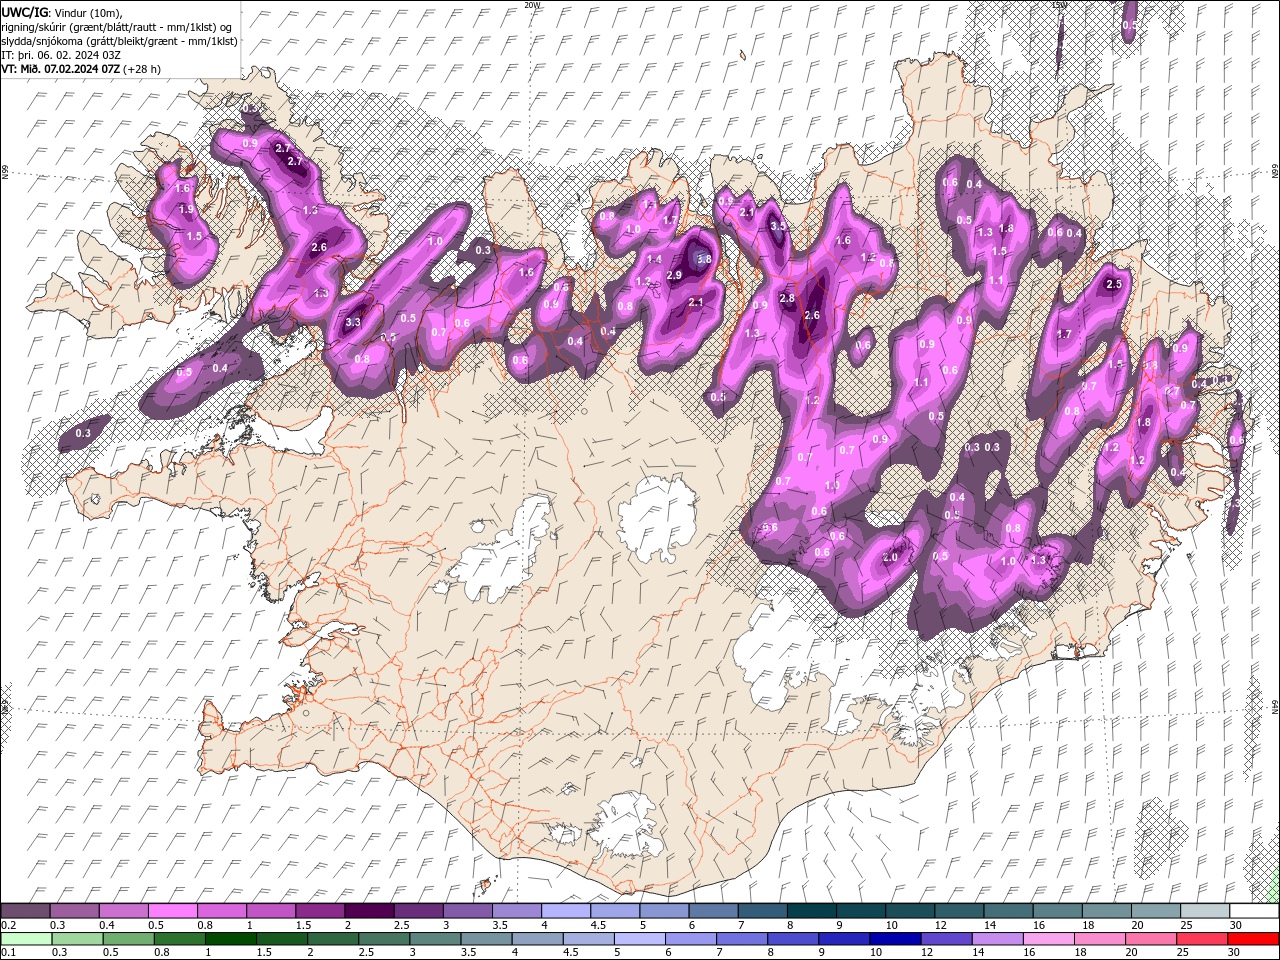1280x960 pixels.
Task: Click the "1.9" snowfall value on map
Action: (186, 210)
